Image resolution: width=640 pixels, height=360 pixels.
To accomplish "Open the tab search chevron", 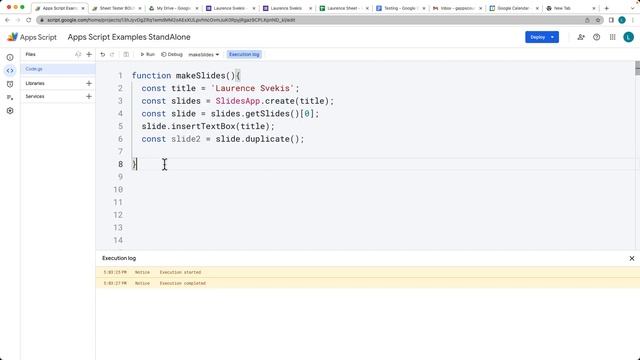I will tap(633, 8).
